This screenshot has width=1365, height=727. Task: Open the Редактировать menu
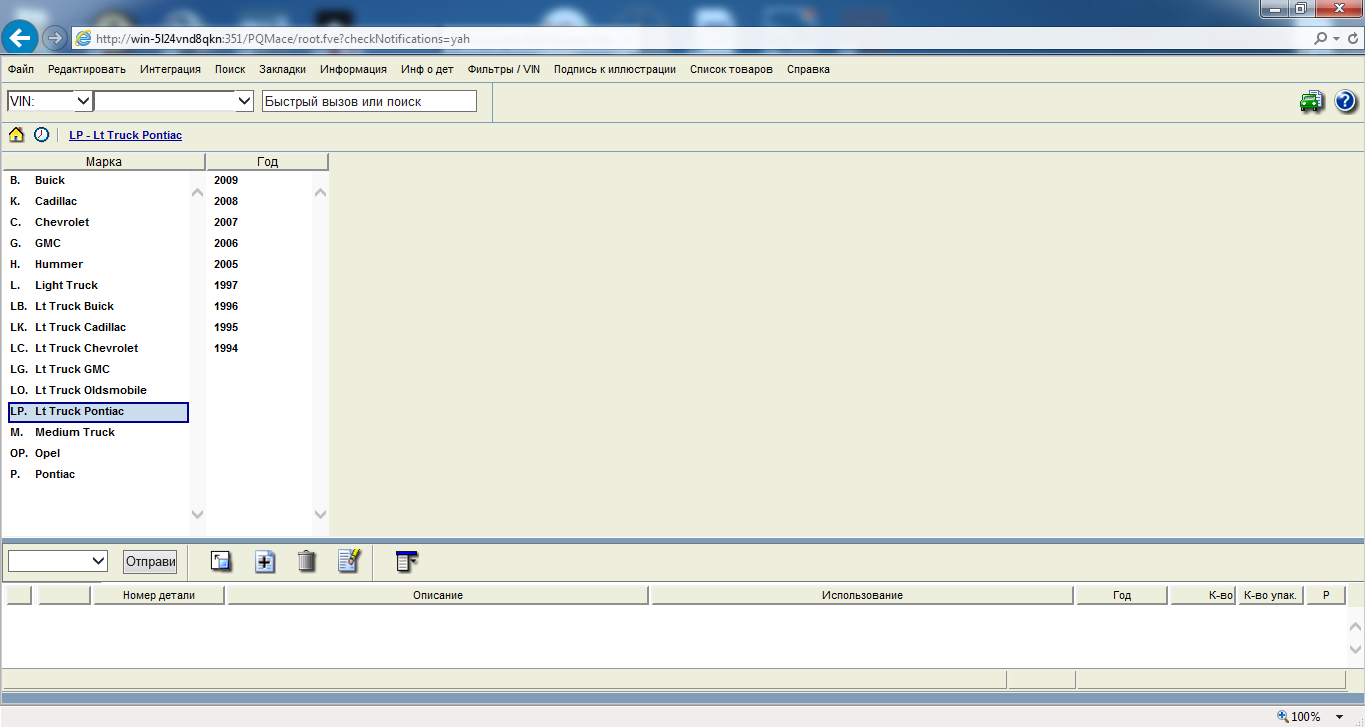[87, 69]
